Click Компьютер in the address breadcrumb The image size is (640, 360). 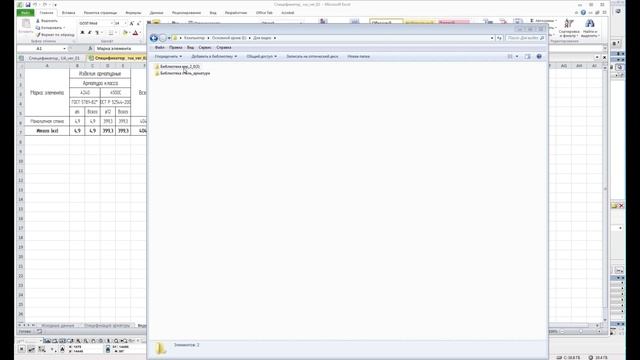coord(194,38)
